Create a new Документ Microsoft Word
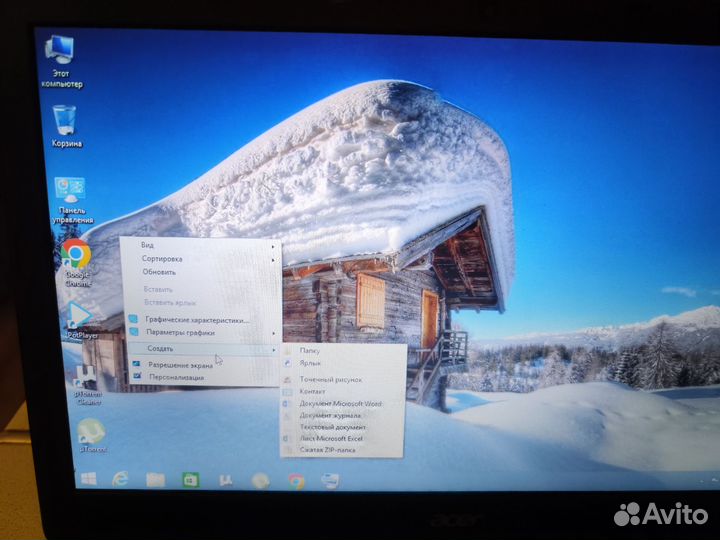720x540 pixels. pos(340,404)
